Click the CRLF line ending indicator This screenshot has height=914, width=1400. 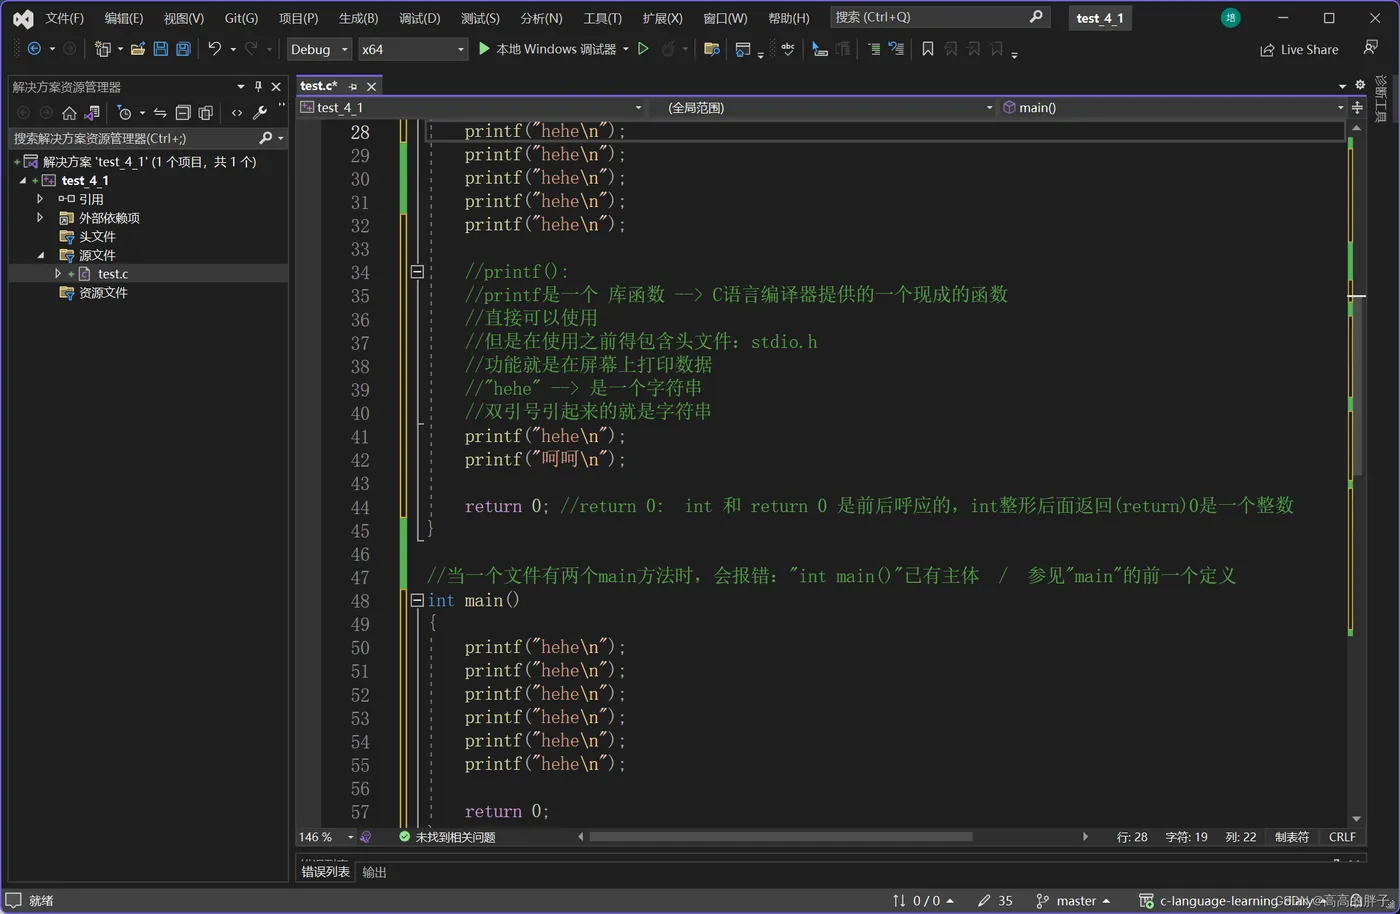tap(1342, 837)
